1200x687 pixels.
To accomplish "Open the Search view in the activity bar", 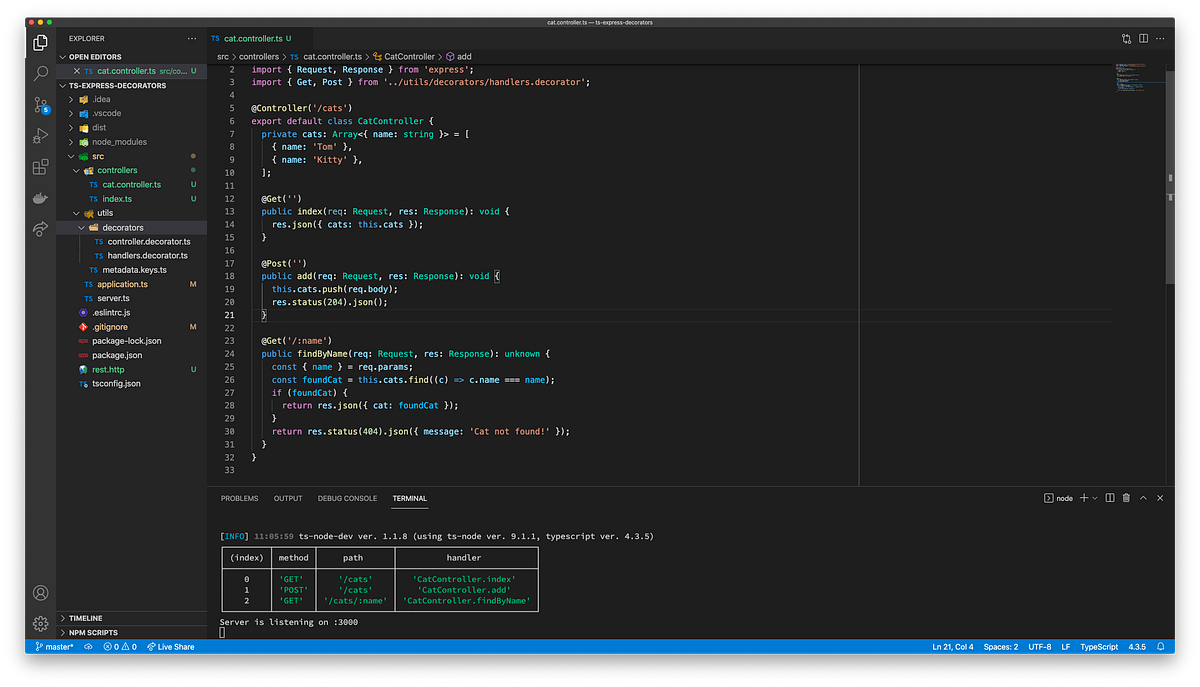I will coord(40,73).
